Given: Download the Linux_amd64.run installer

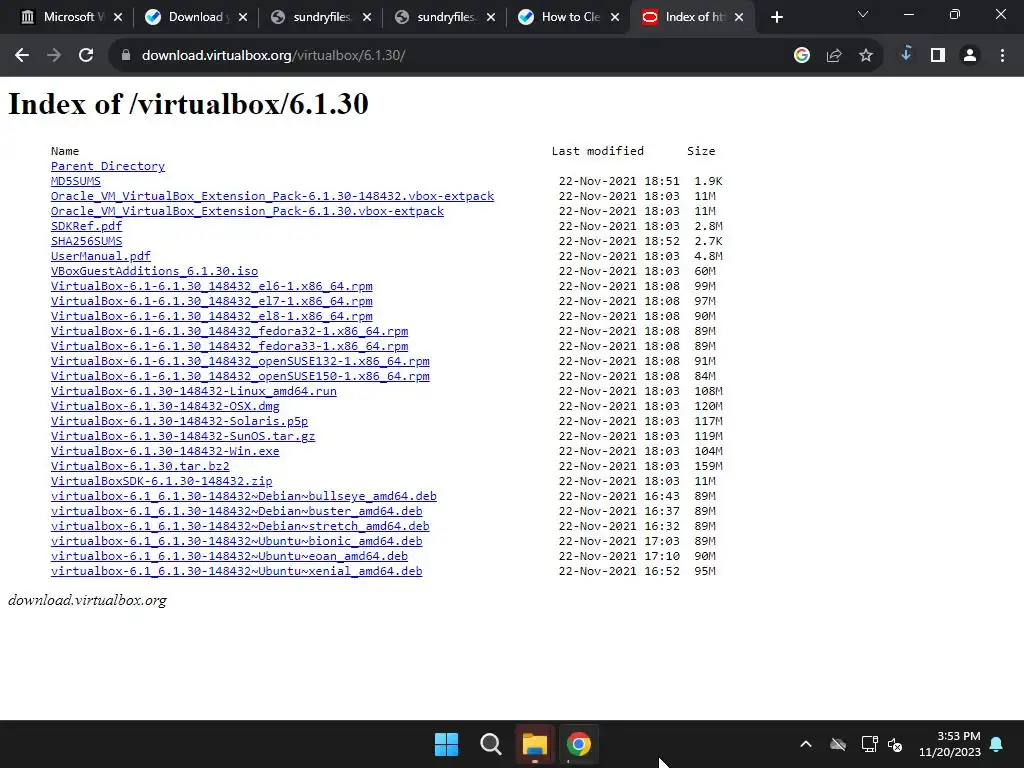Looking at the screenshot, I should click(194, 391).
